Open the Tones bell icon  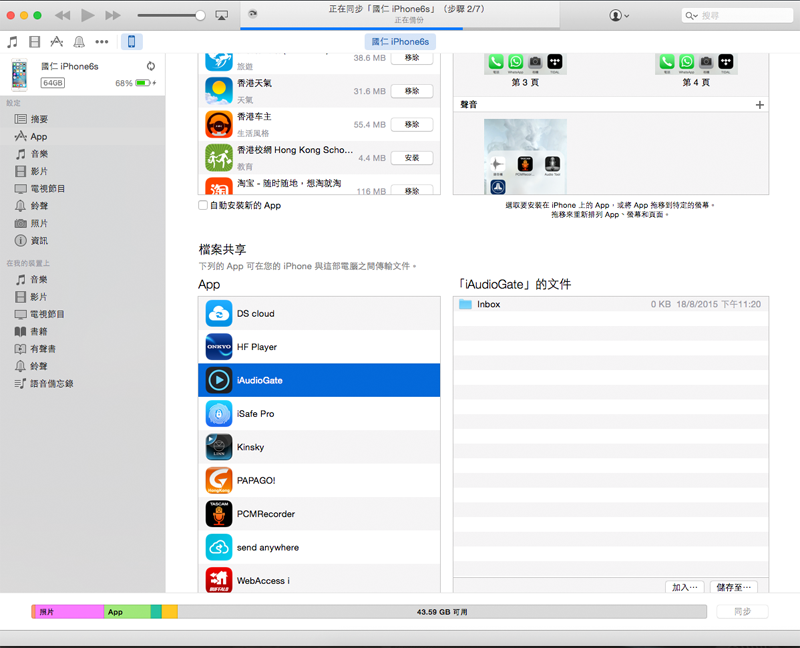click(79, 42)
